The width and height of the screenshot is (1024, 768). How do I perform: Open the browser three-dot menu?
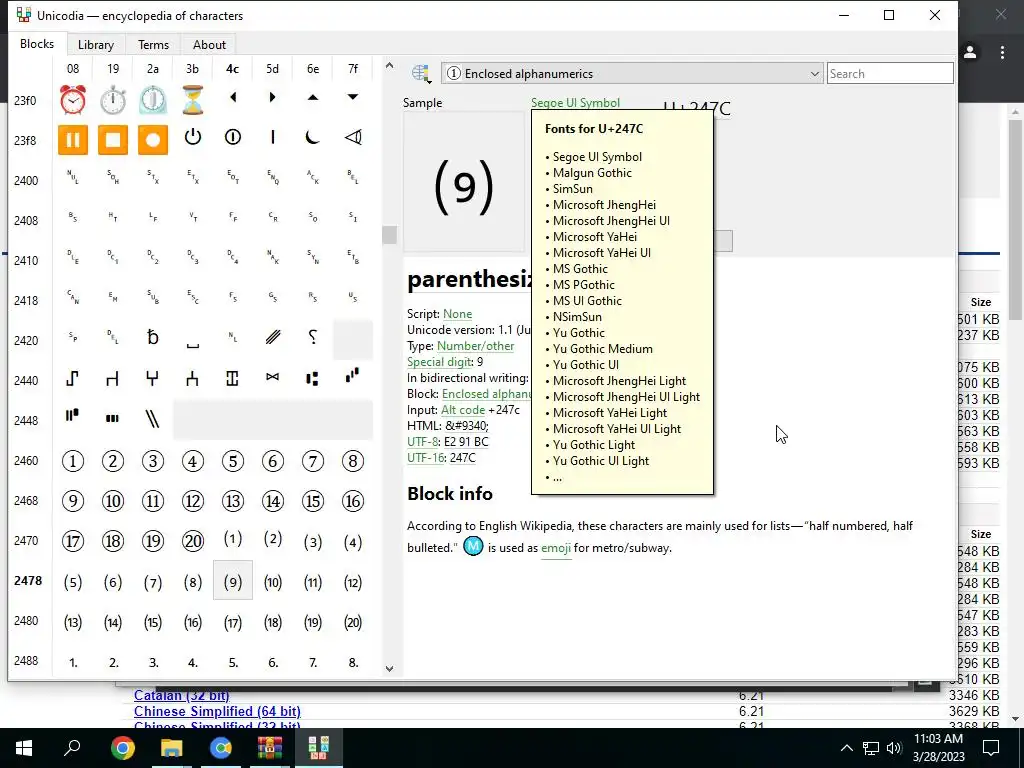[1002, 52]
